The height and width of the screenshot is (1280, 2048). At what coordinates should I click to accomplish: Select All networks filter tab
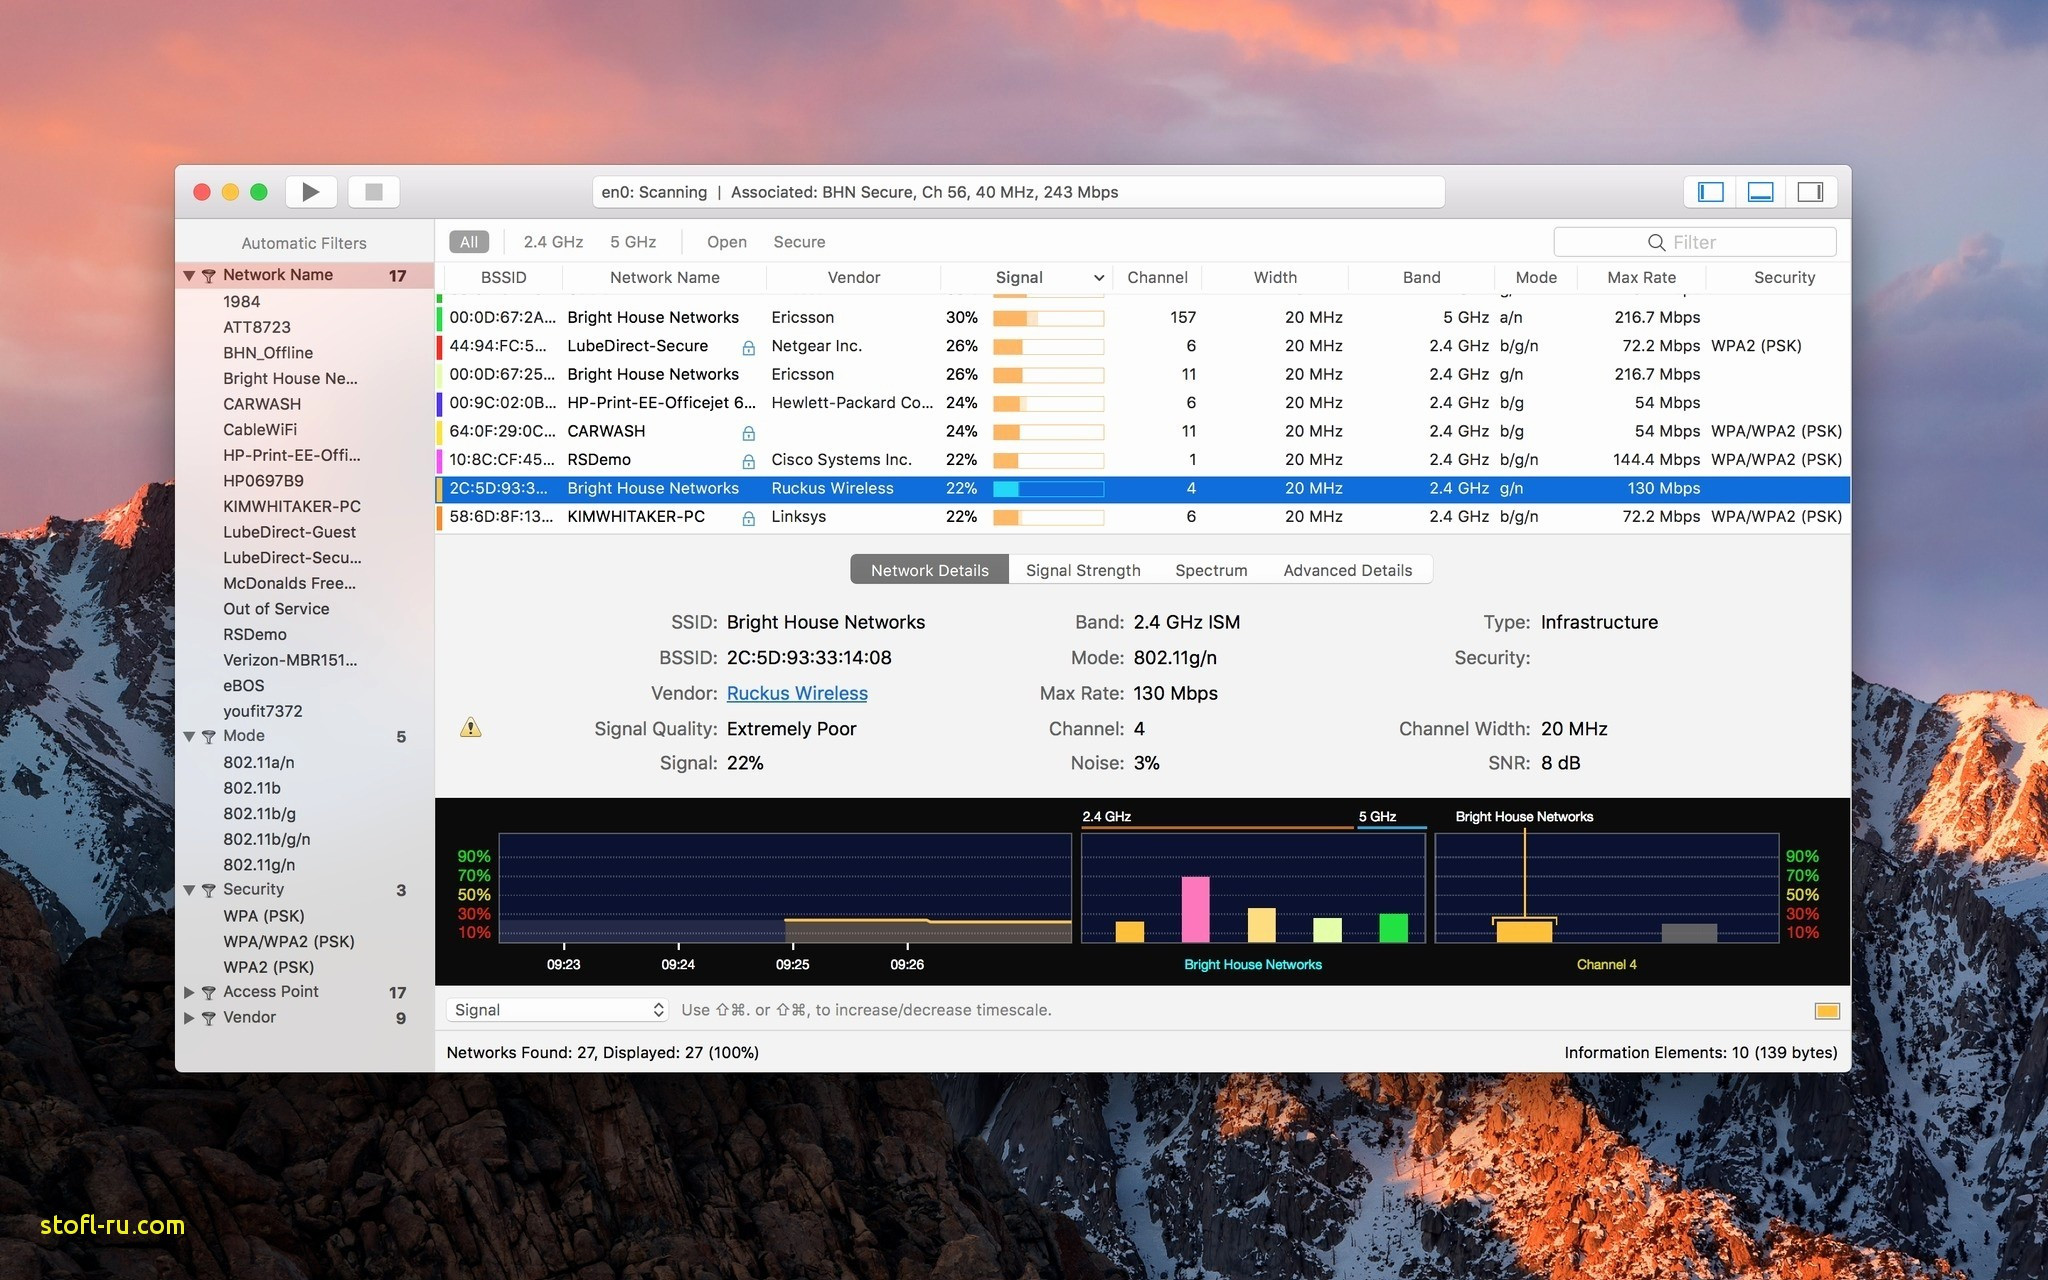point(466,240)
